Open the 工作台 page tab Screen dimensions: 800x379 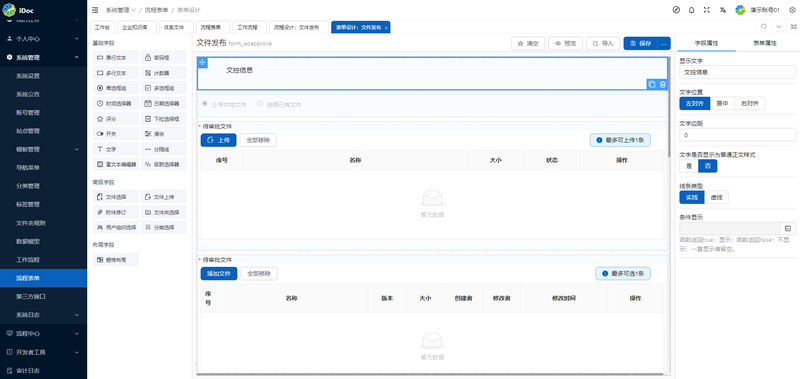(x=102, y=28)
